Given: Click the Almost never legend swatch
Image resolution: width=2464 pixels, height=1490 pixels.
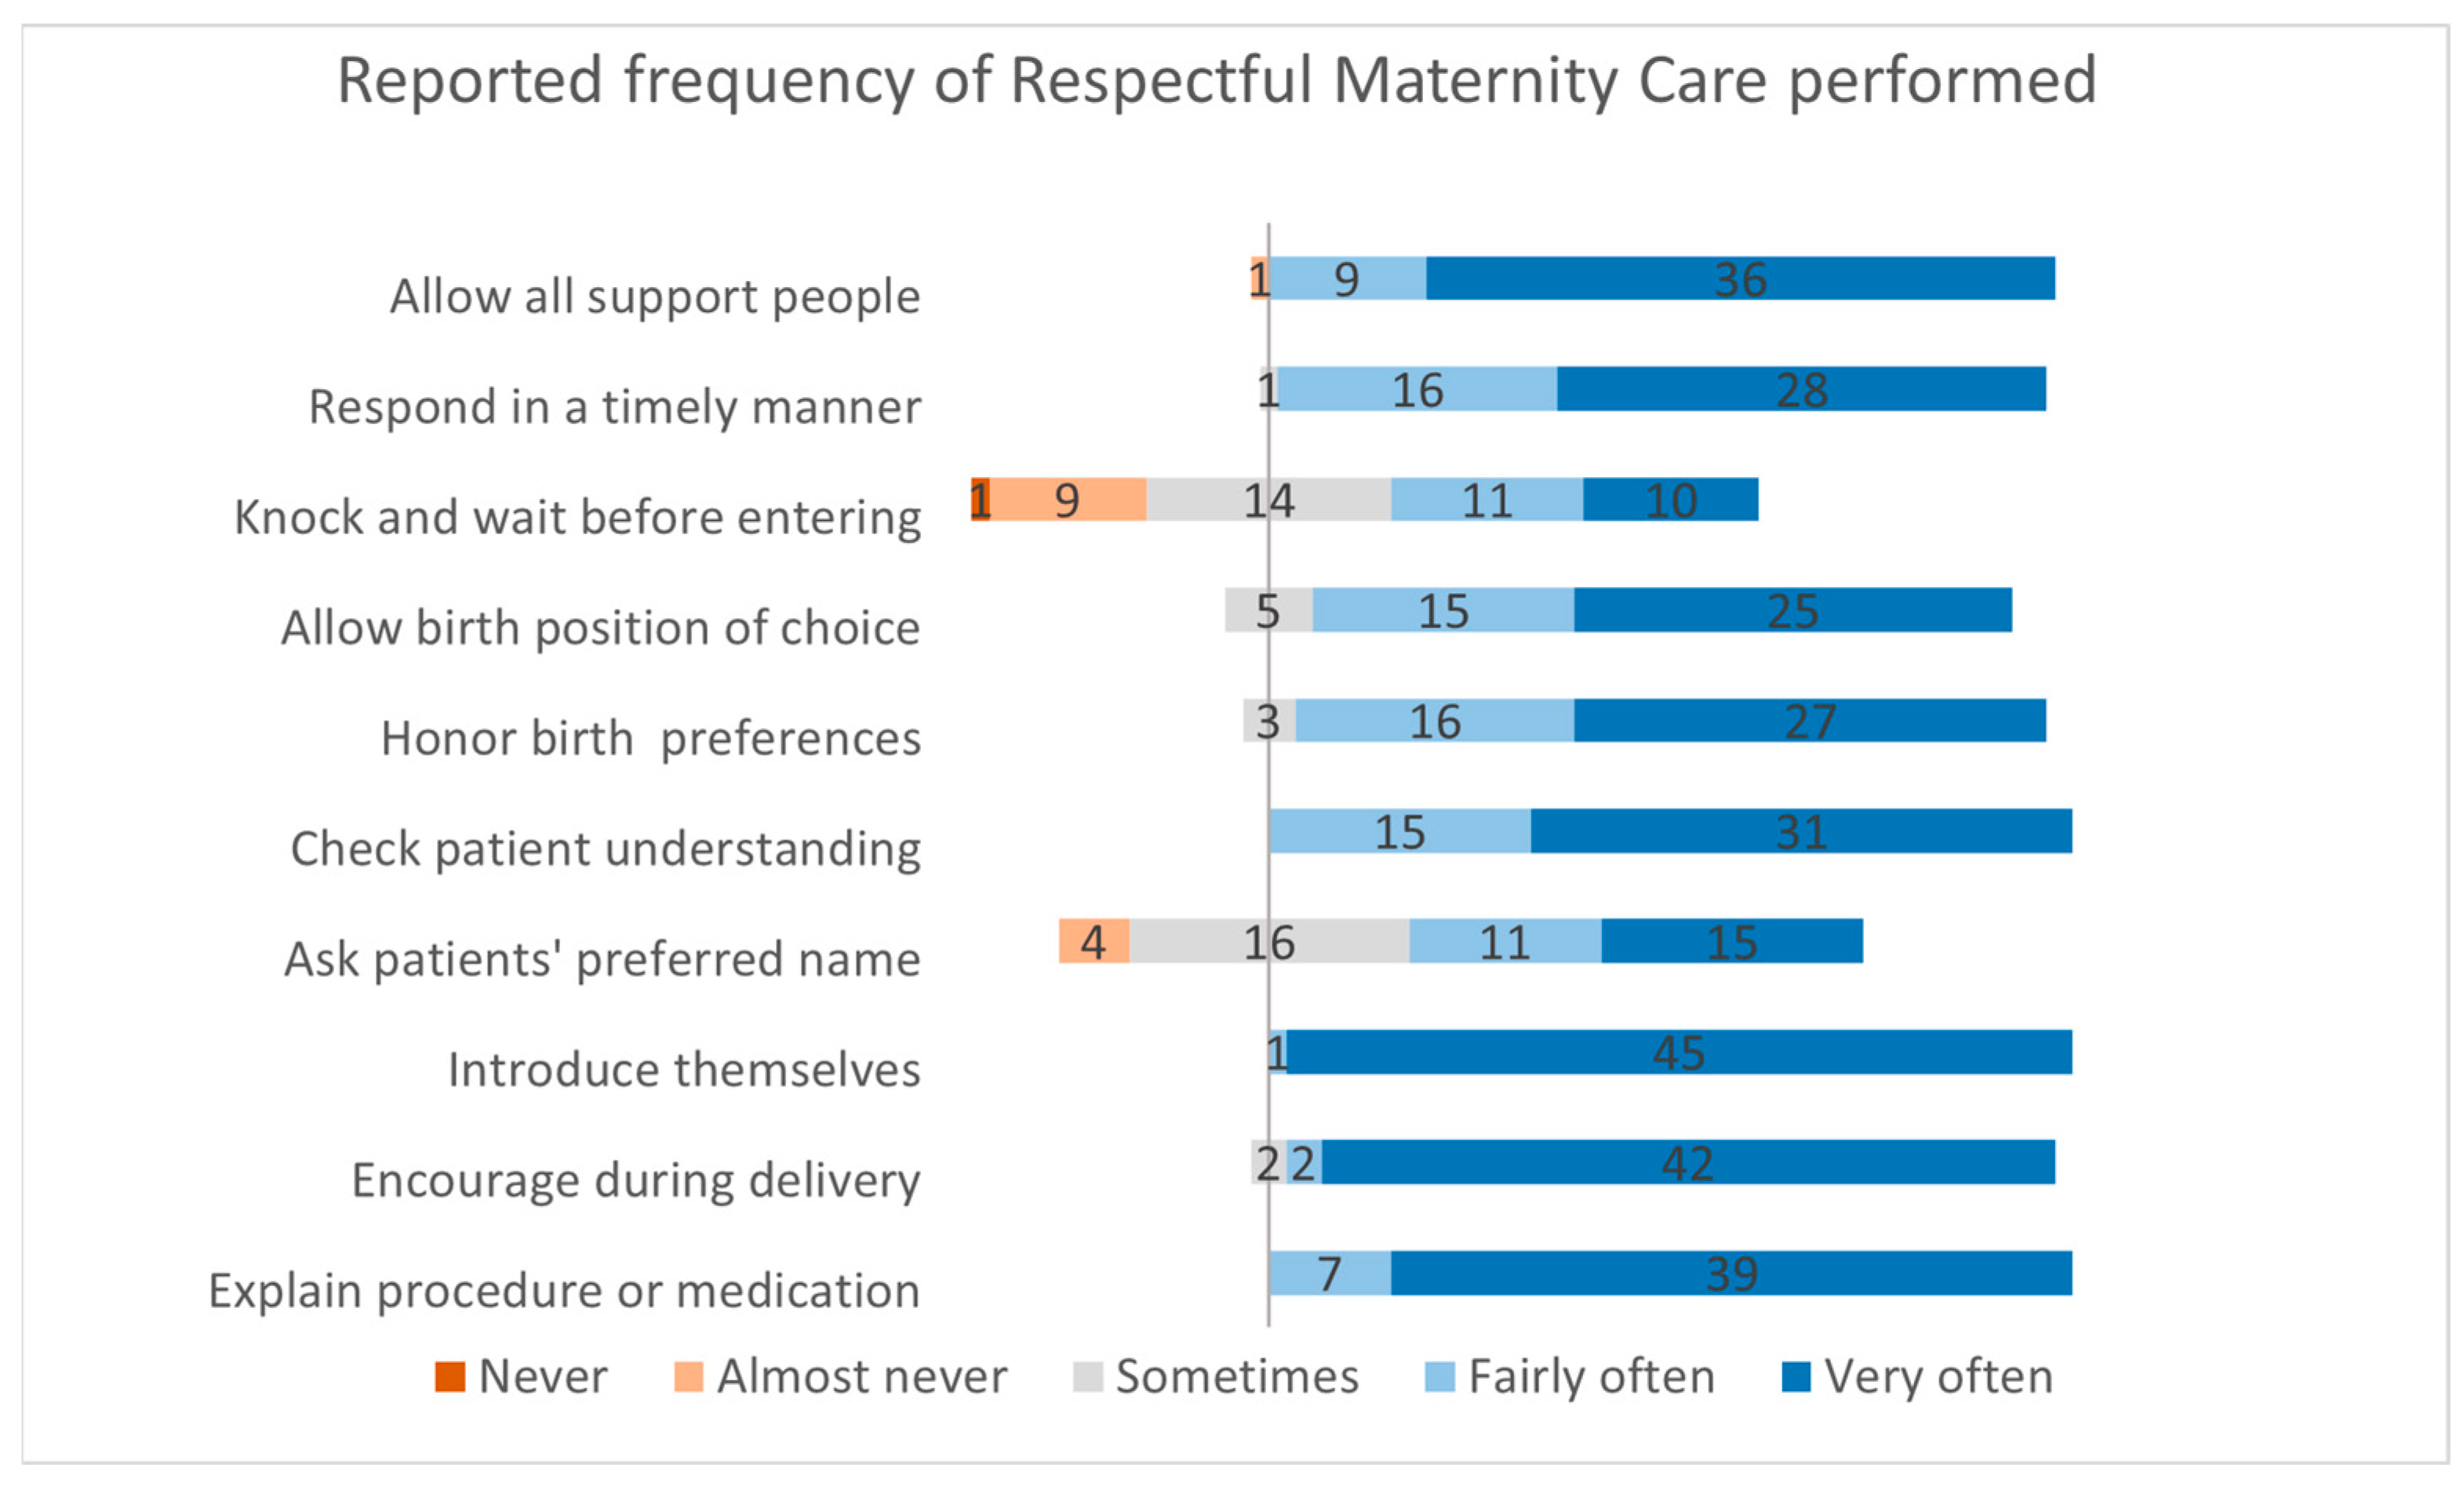Looking at the screenshot, I should (x=688, y=1377).
